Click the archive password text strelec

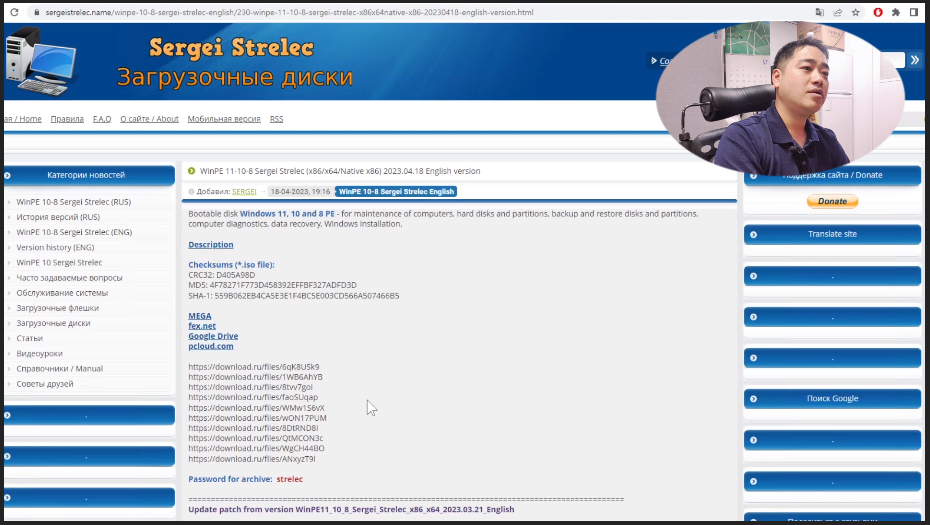point(289,479)
